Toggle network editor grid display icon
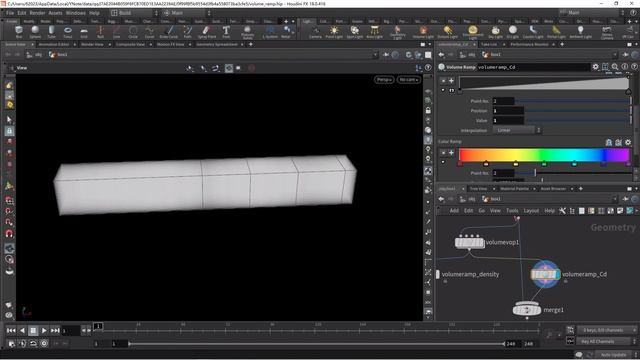640x360 pixels. (x=601, y=211)
